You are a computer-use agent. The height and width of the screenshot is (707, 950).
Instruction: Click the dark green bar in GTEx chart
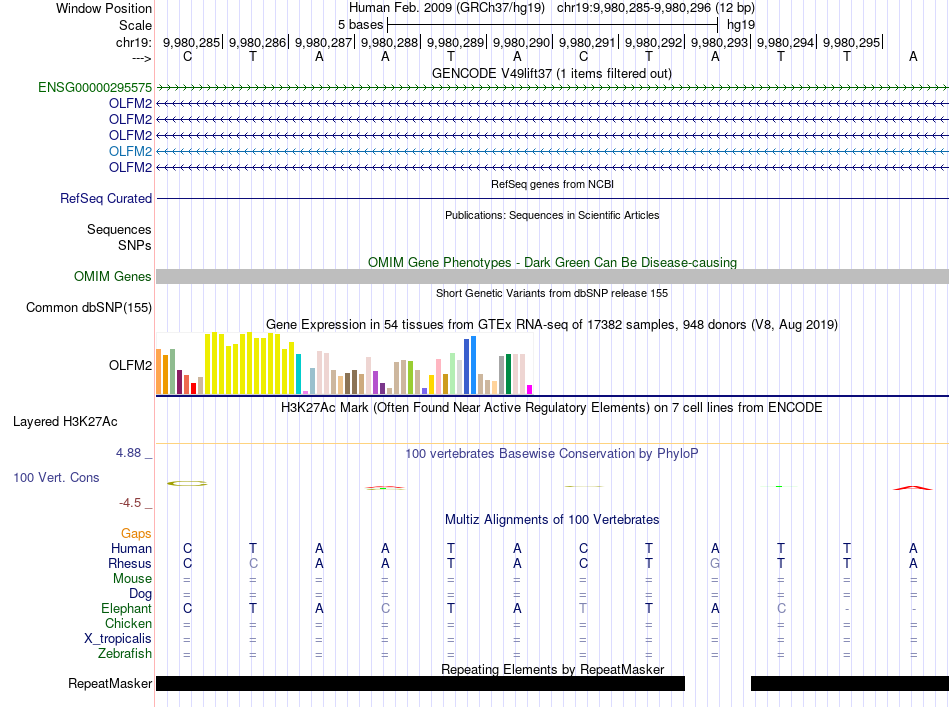(508, 374)
